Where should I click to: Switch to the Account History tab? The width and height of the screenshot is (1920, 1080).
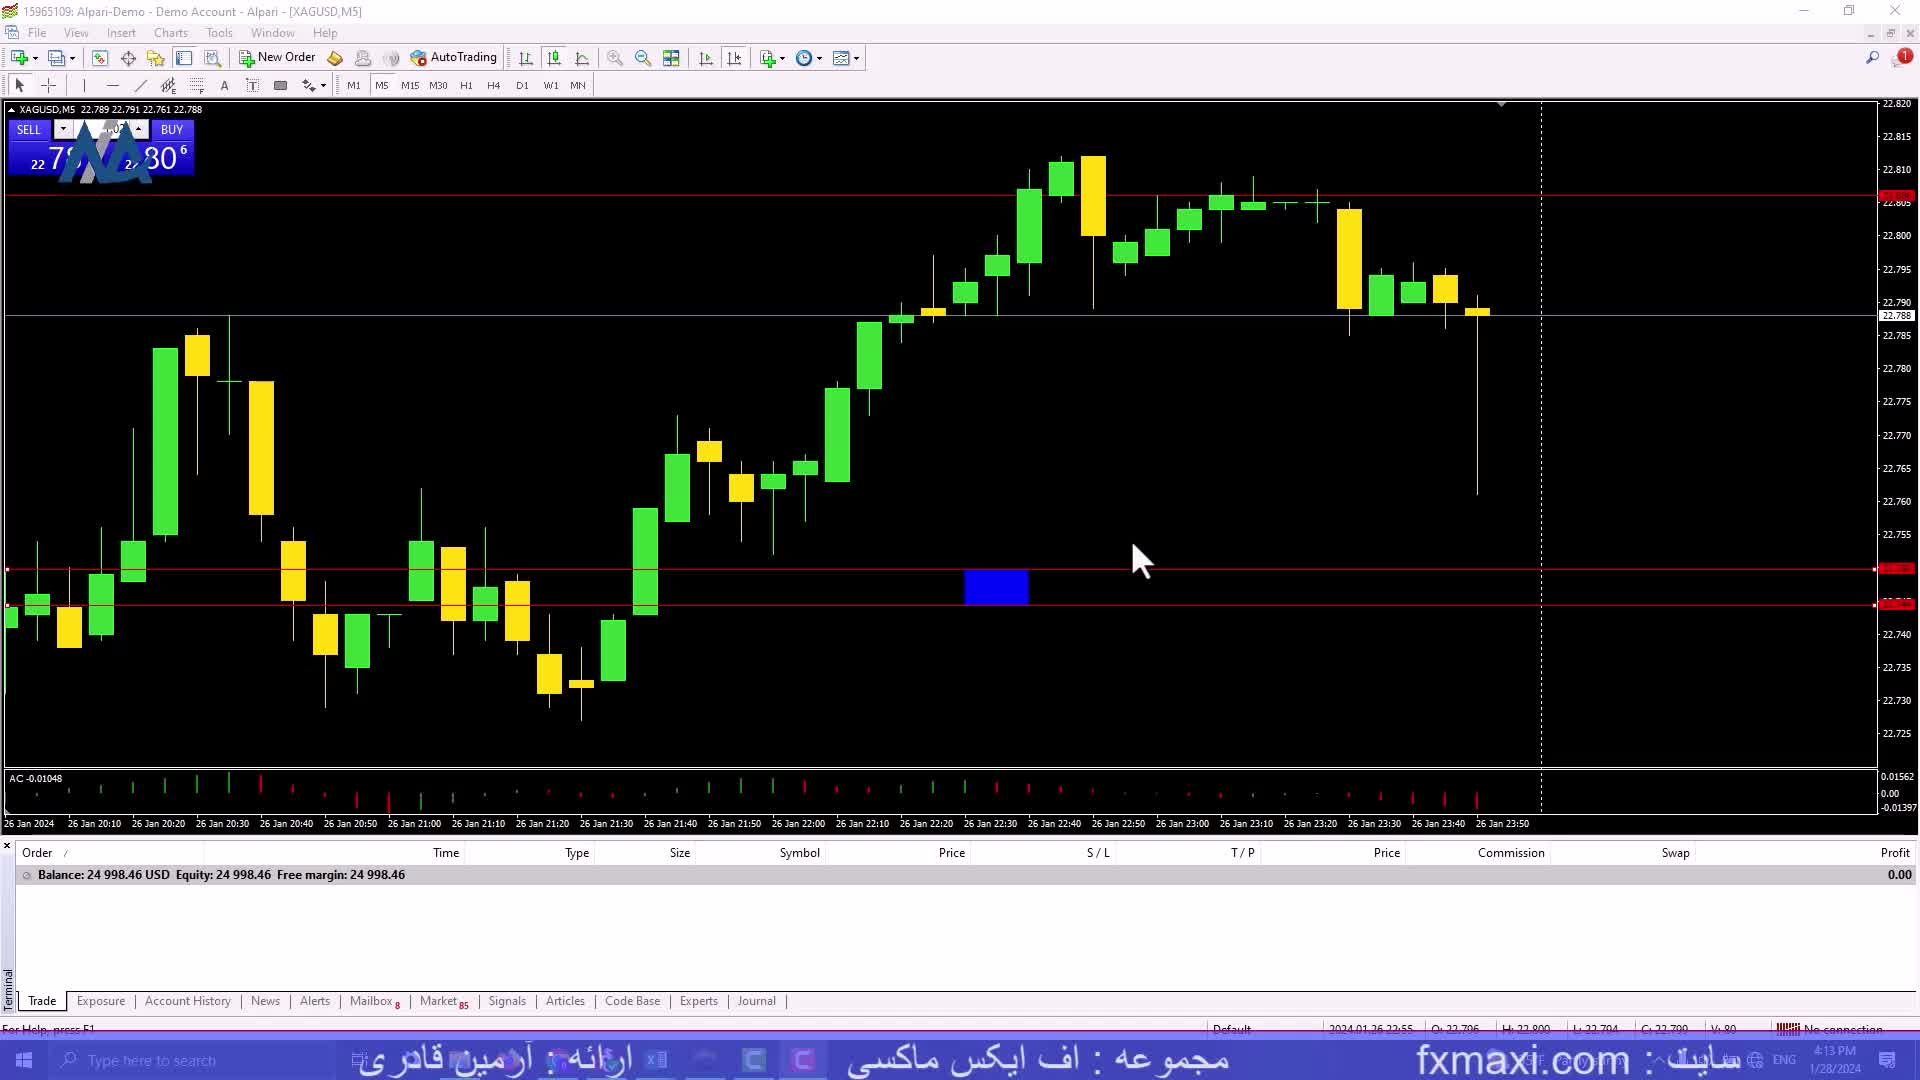187,1001
